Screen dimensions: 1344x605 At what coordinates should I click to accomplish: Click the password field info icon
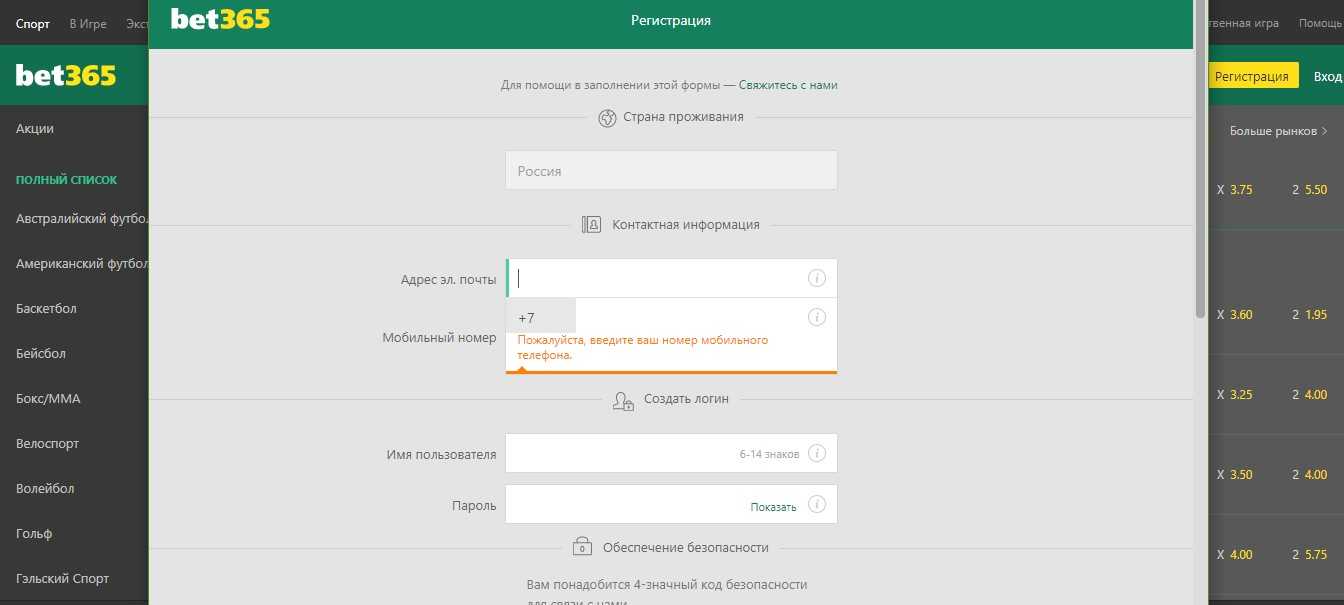pyautogui.click(x=816, y=504)
